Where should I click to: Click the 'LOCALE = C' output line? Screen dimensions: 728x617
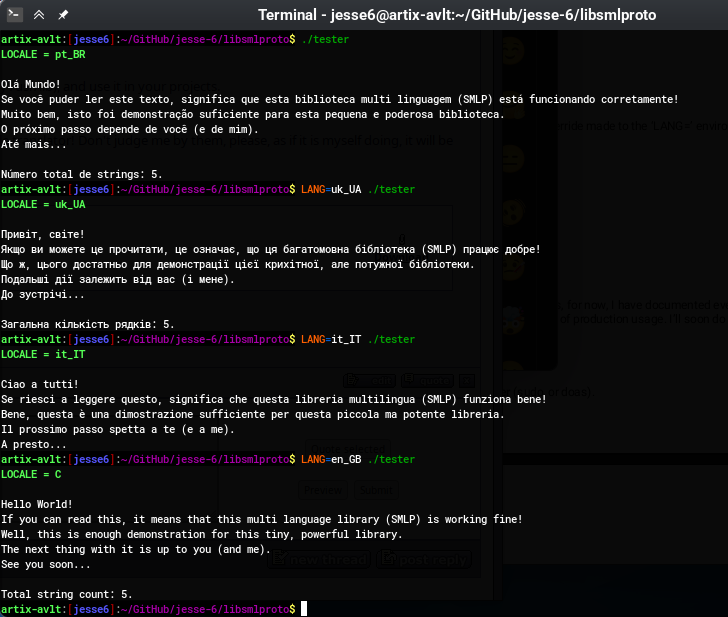coord(31,474)
